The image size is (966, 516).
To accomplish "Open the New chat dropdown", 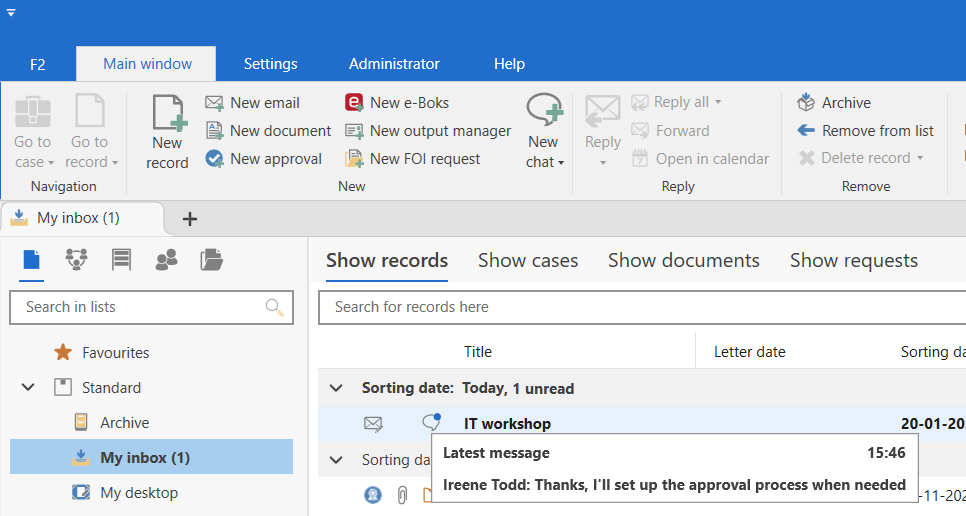I will (x=545, y=162).
